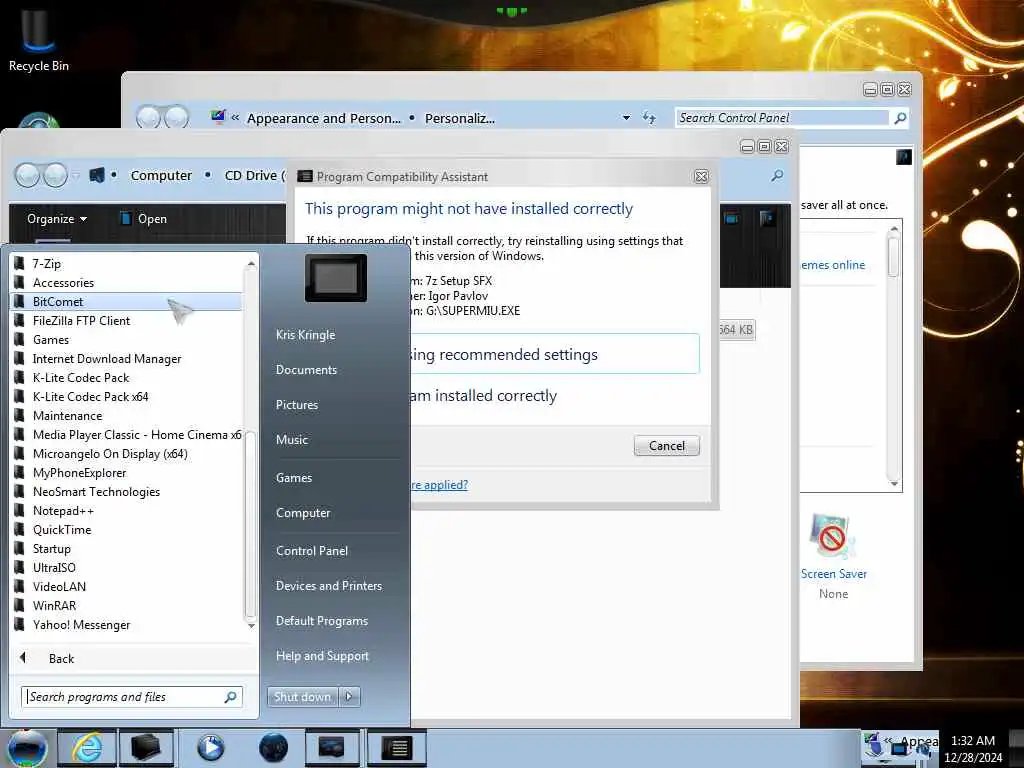1024x768 pixels.
Task: Open Music from the Start menu
Action: [292, 440]
